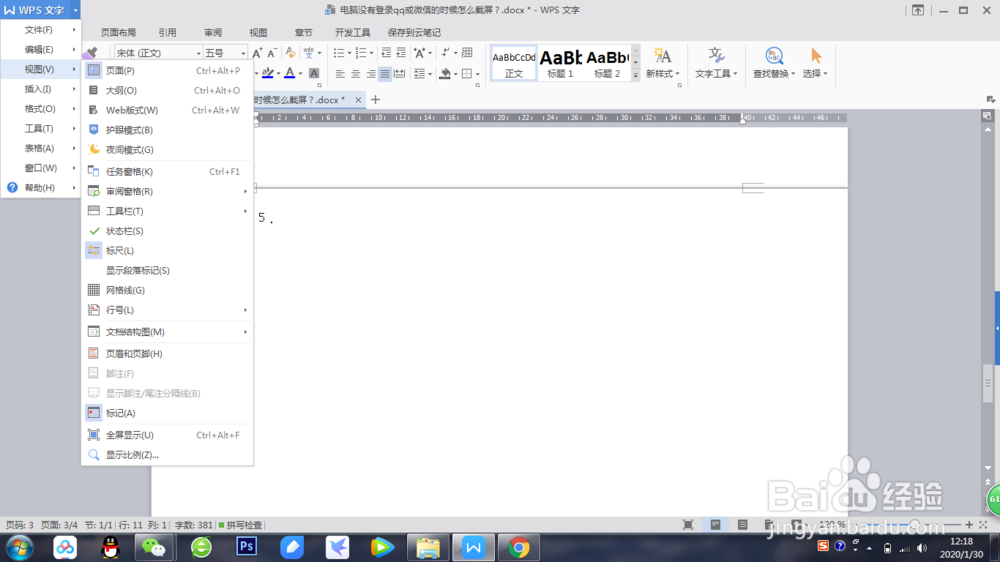The image size is (1000, 562).
Task: Apply the 标题 1 style
Action: [560, 63]
